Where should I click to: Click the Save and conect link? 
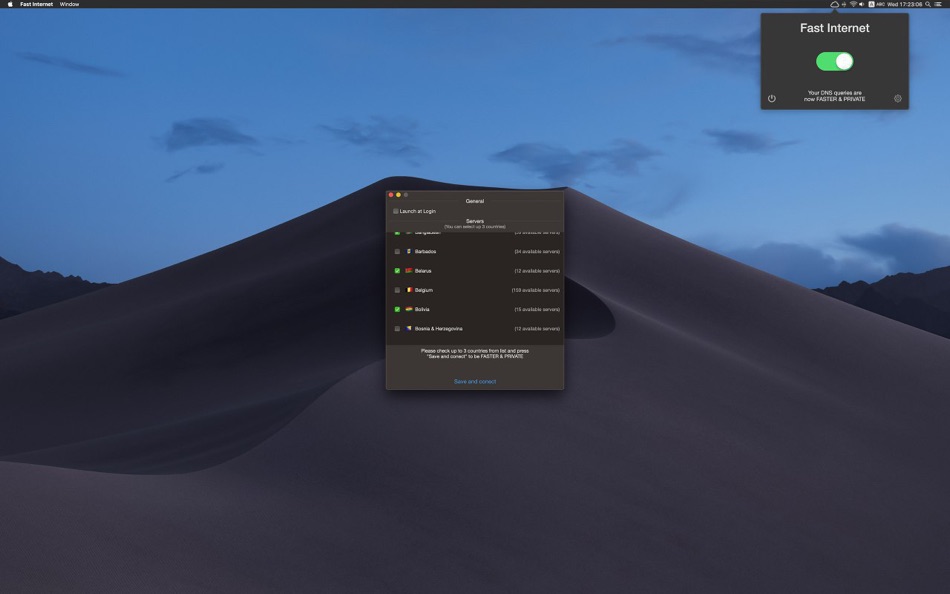(x=475, y=381)
